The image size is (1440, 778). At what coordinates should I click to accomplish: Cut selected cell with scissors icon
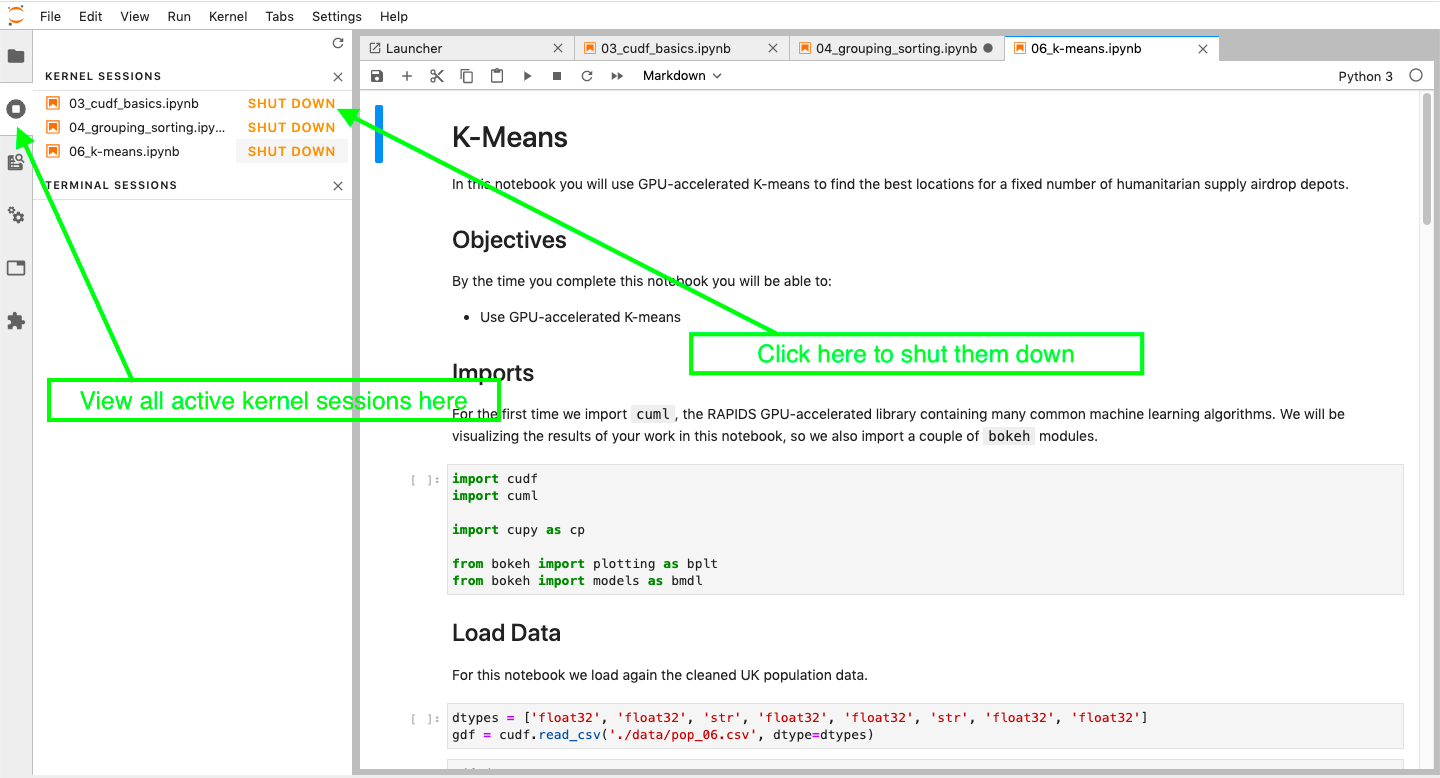pyautogui.click(x=437, y=76)
